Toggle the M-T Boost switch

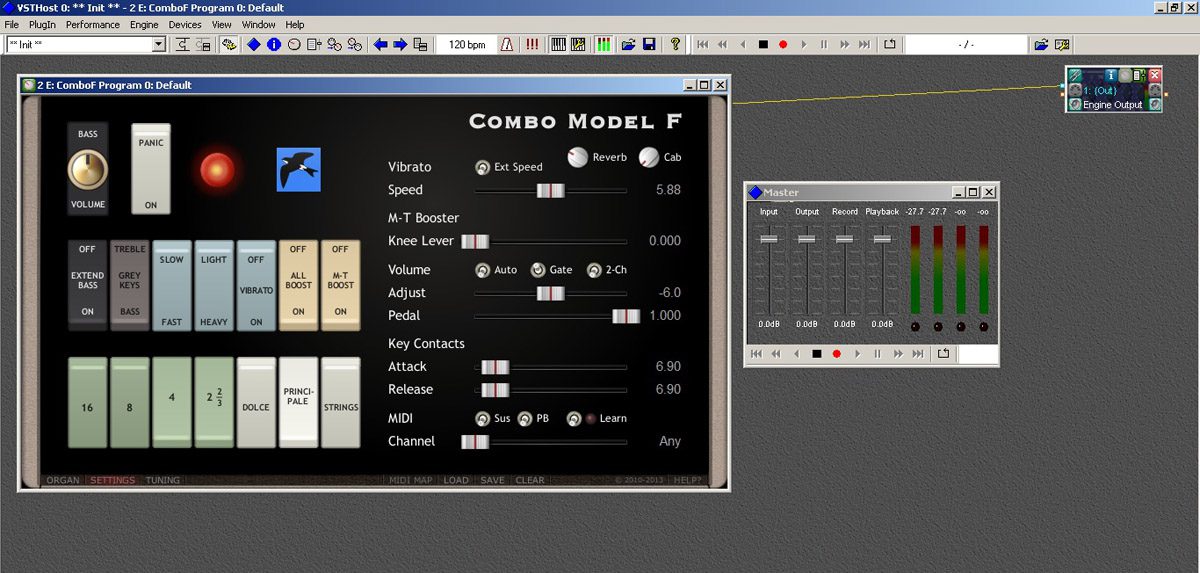tap(340, 285)
